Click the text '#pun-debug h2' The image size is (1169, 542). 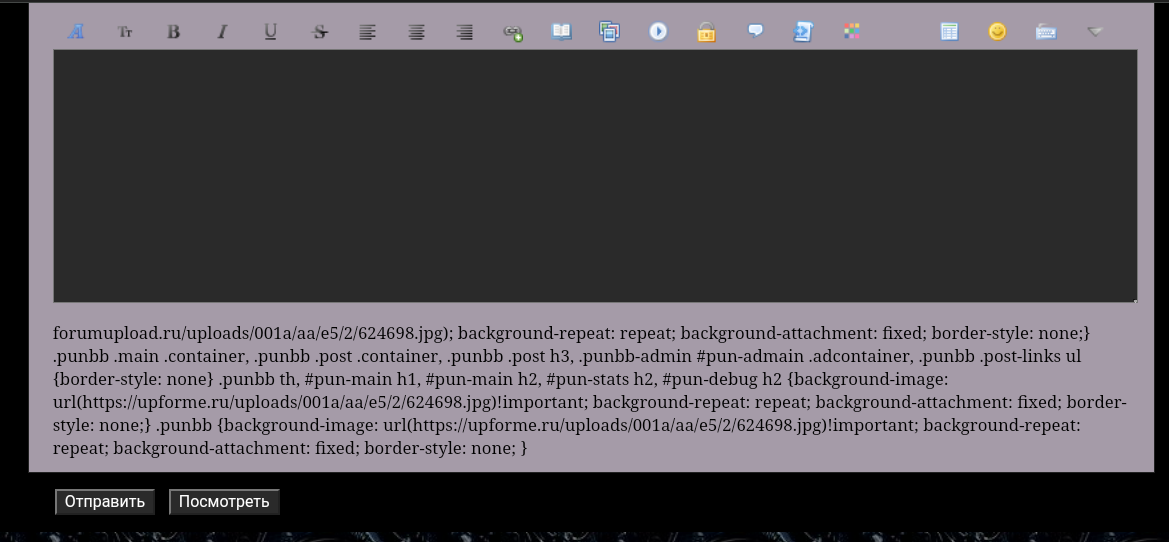tap(722, 379)
